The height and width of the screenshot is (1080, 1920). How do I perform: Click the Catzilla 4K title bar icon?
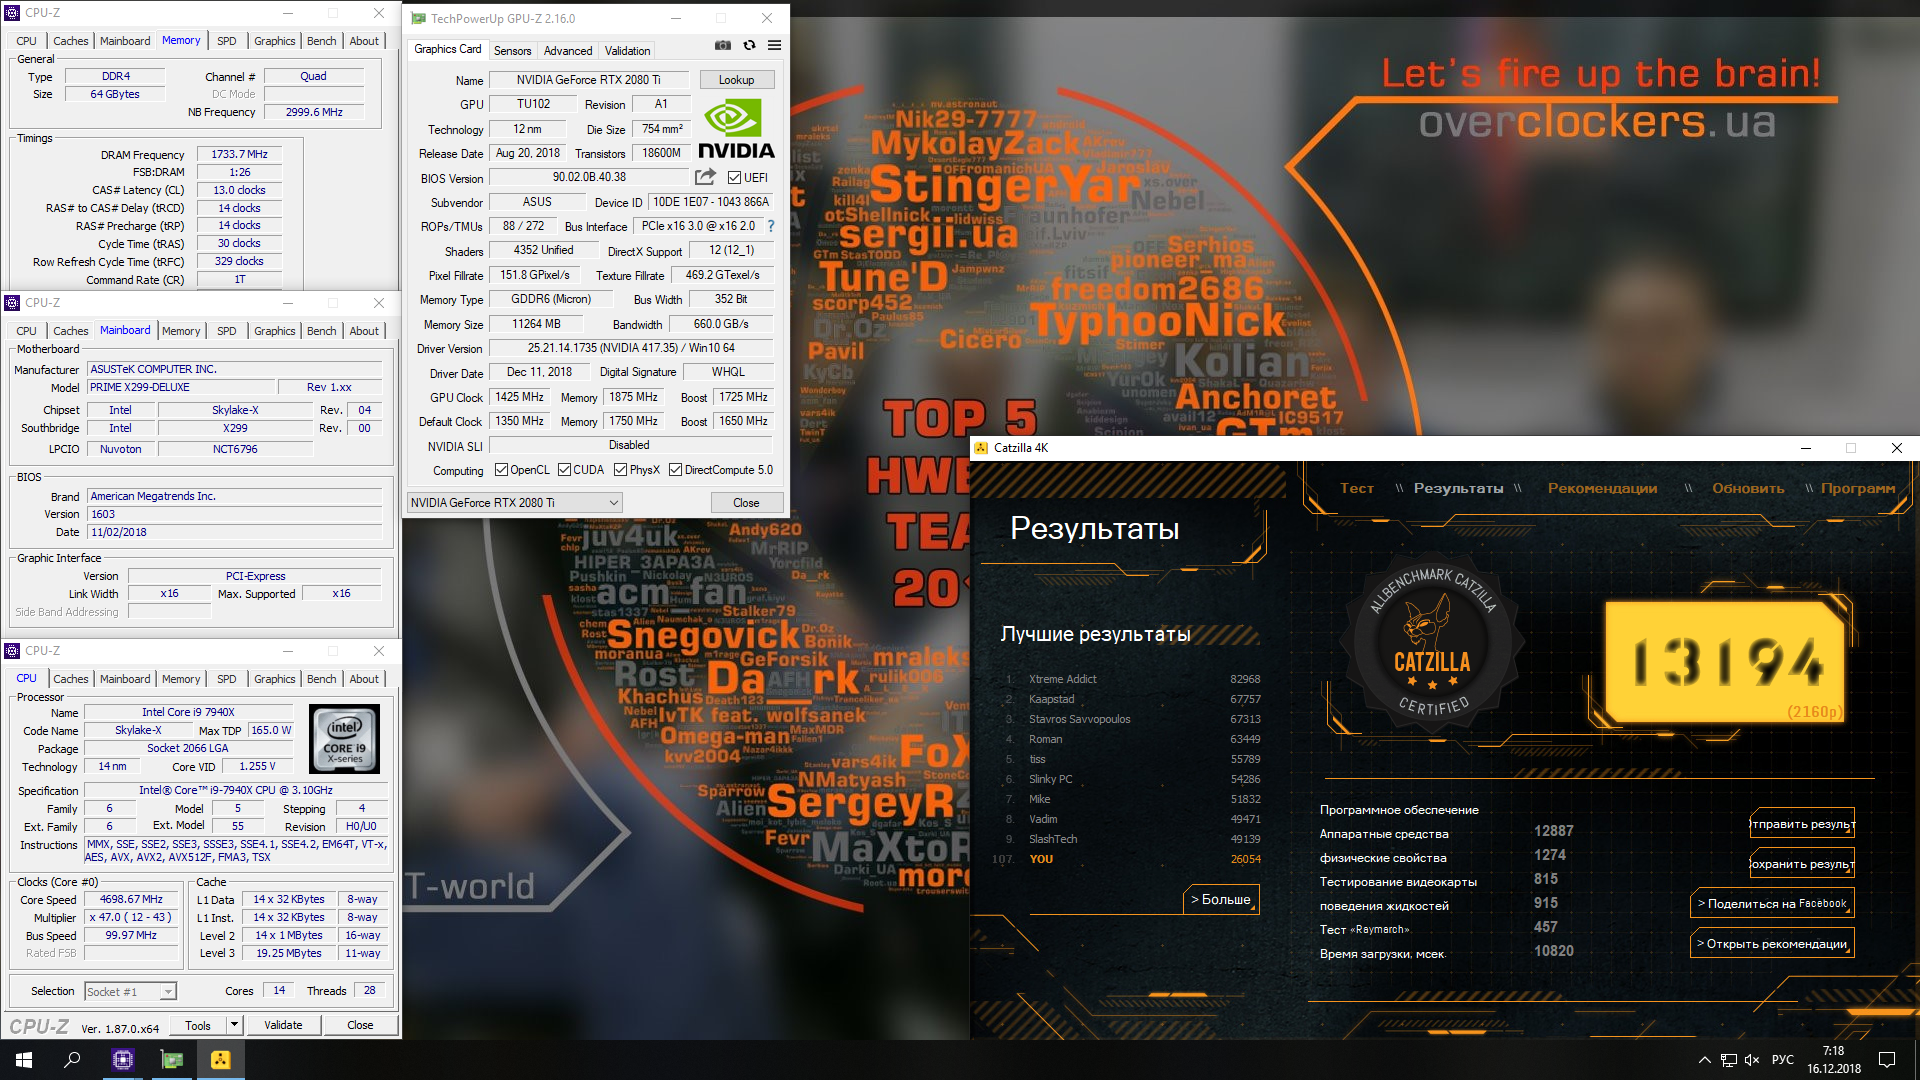[981, 448]
